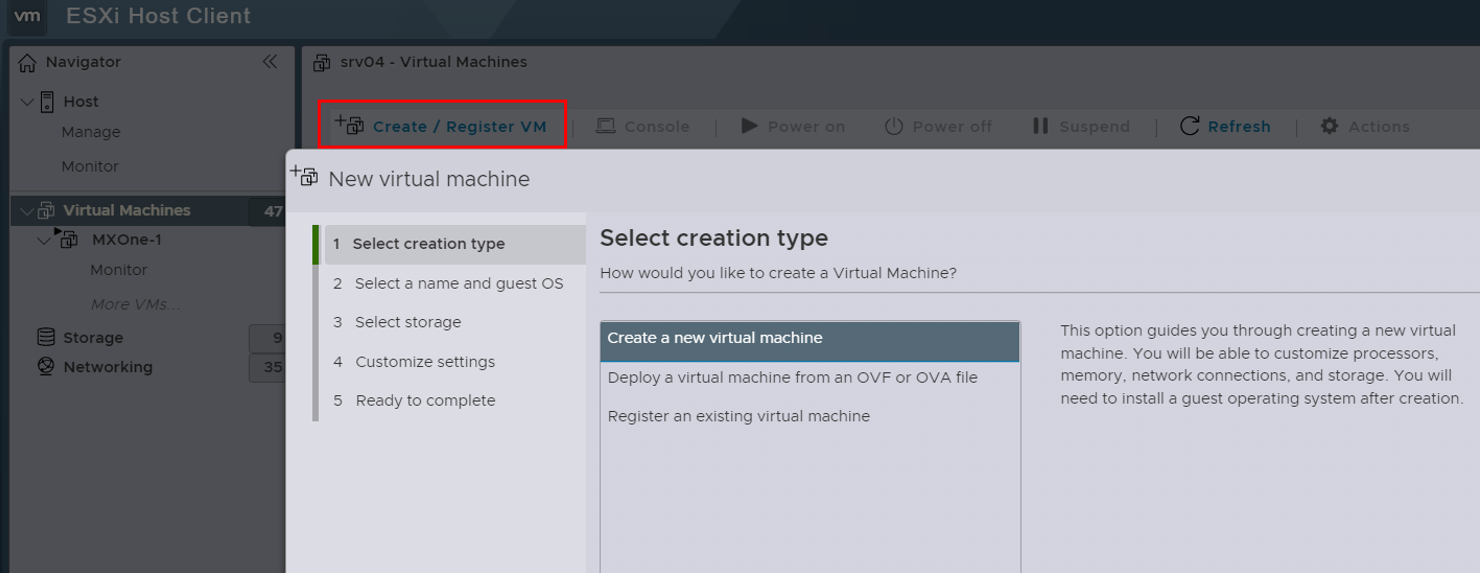The image size is (1480, 573).
Task: Click the question How would you like to create
Action: coord(778,273)
